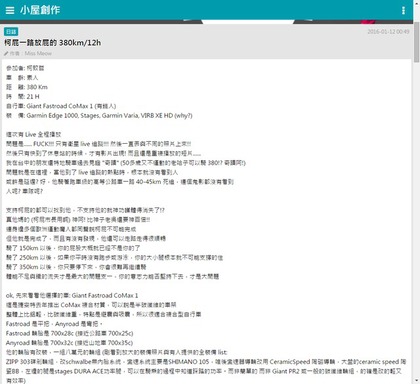
Task: Click the line containing "FUCK!!!"
Action: pos(99,144)
